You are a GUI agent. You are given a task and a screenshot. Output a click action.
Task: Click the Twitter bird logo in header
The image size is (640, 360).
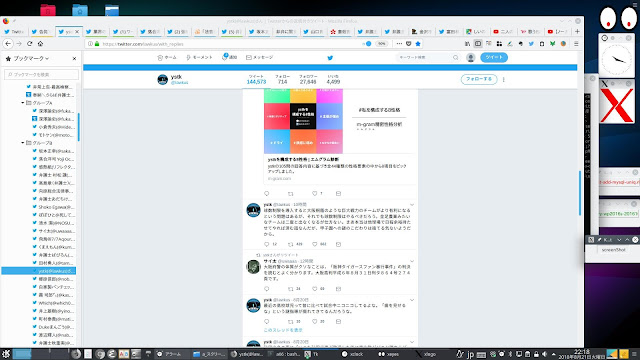330,58
